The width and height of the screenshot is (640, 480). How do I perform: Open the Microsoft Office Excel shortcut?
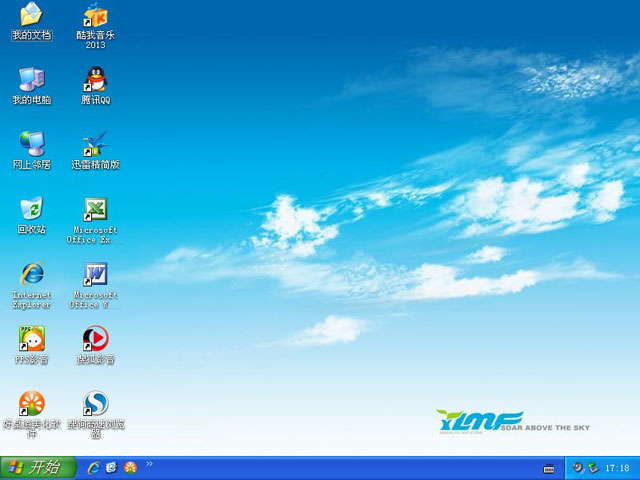95,209
